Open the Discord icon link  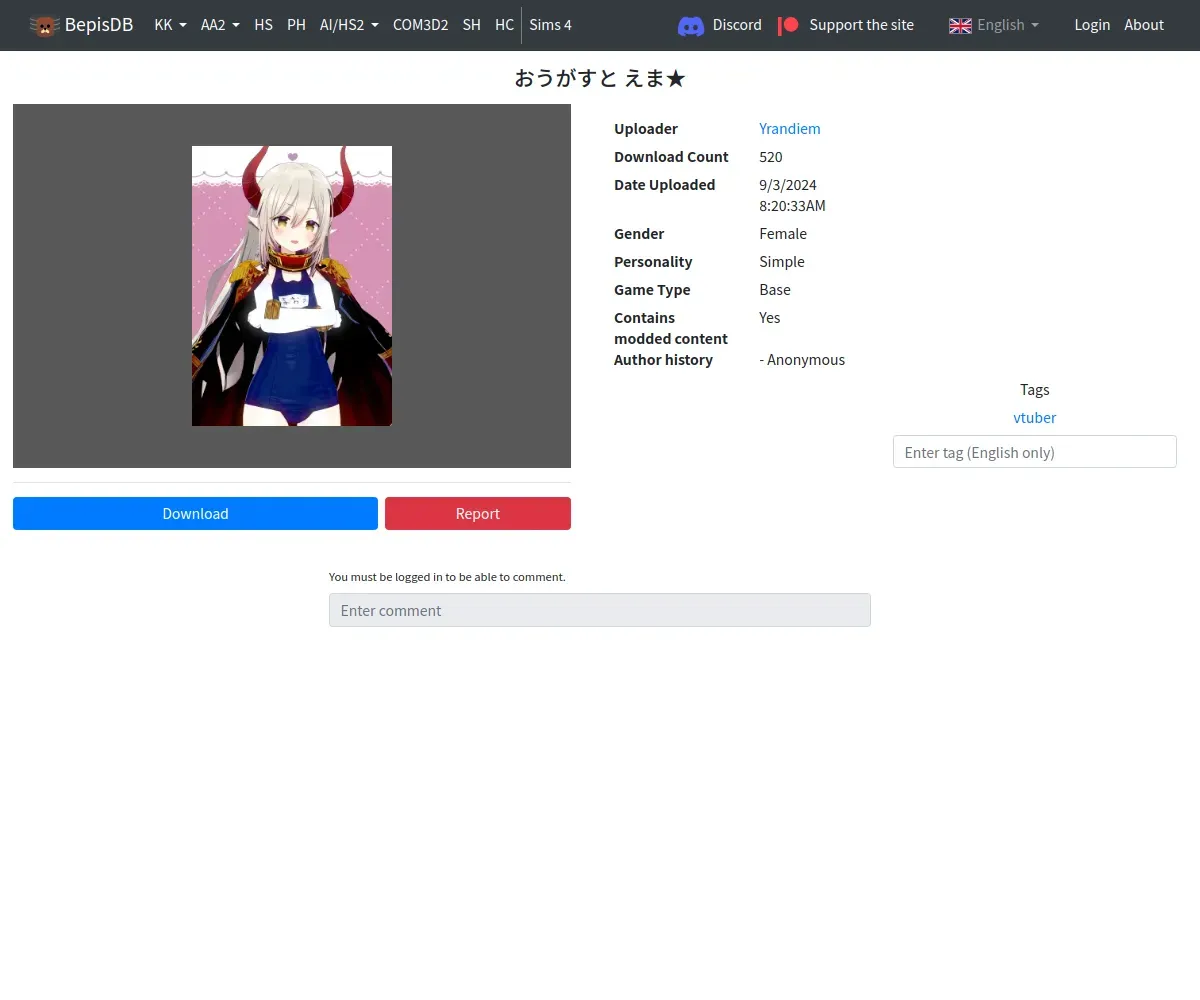(x=691, y=25)
